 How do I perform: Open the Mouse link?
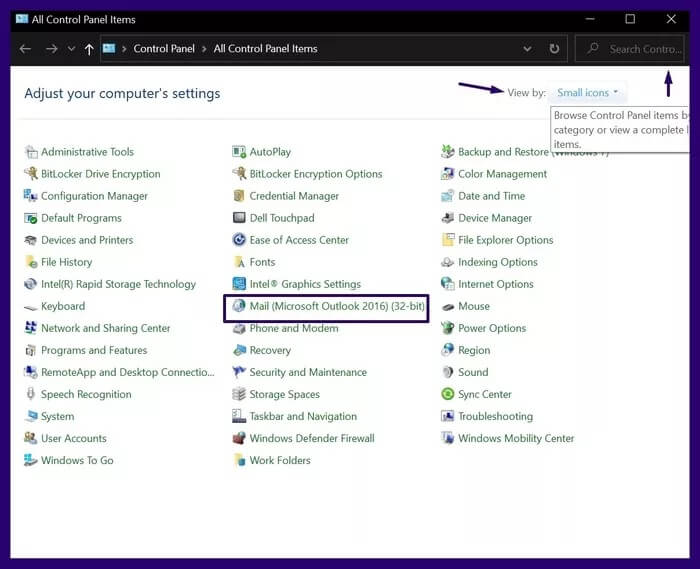coord(474,306)
